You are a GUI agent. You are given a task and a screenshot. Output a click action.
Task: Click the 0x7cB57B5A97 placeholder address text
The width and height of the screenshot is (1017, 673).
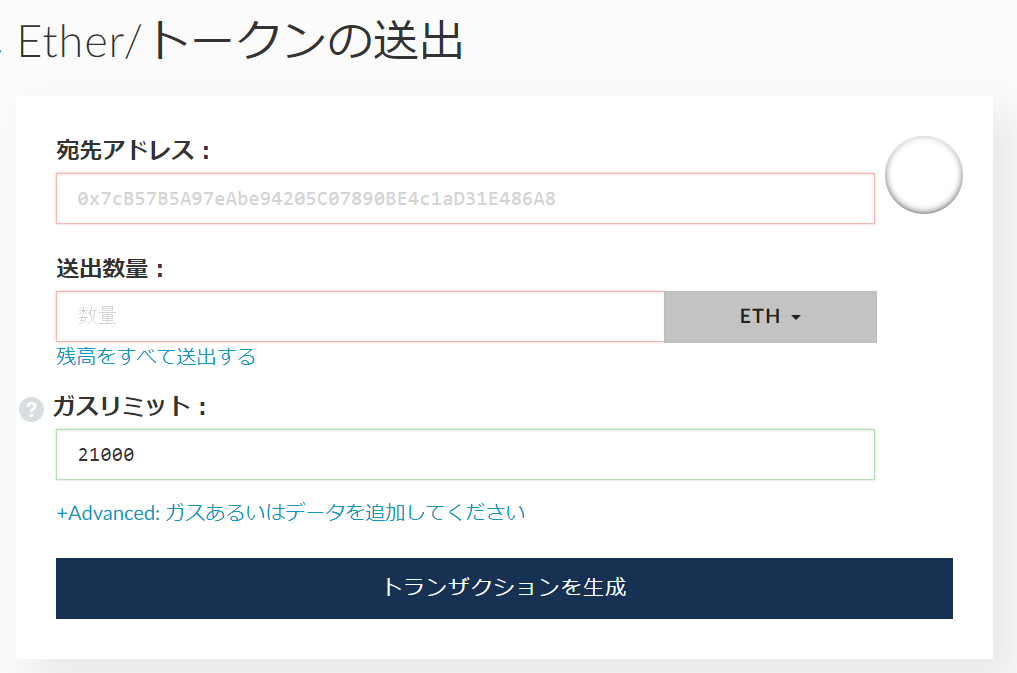click(316, 199)
